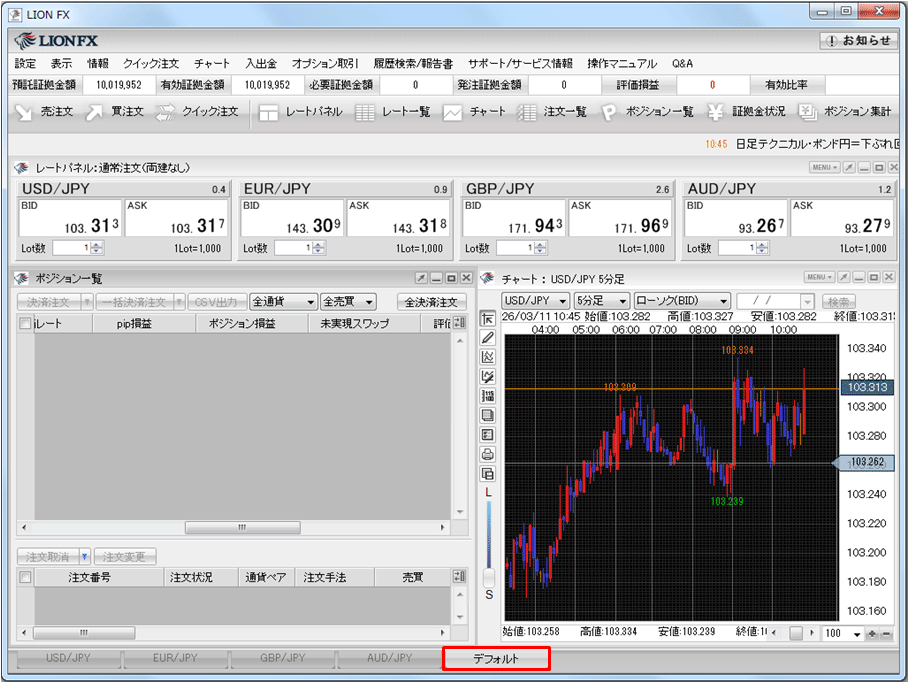Pin the ポジション一覧 panel with the pin icon

[x=421, y=278]
